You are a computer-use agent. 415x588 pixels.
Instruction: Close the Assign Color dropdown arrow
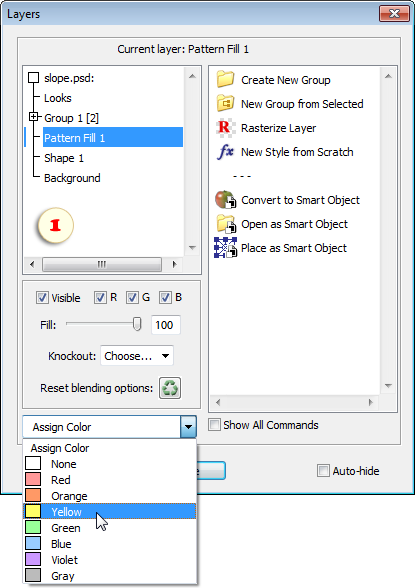coord(188,426)
